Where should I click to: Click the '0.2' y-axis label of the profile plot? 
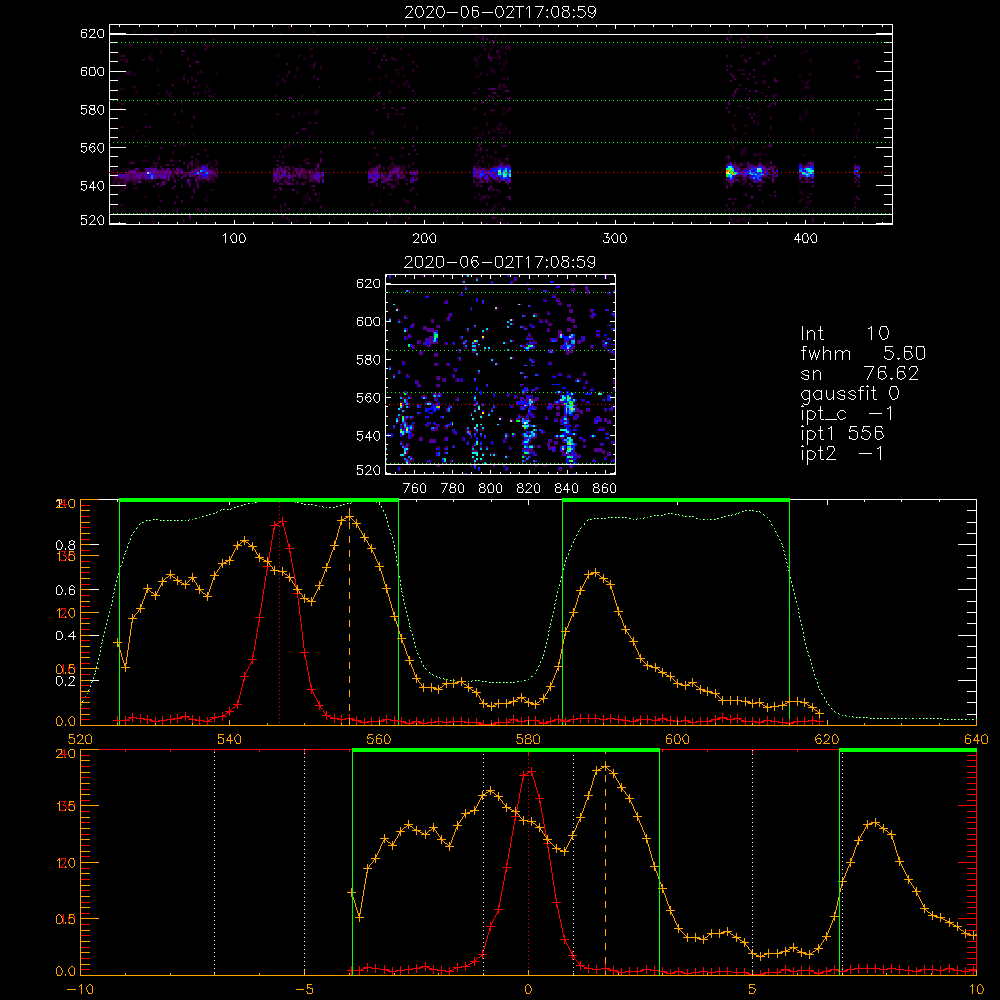(66, 681)
